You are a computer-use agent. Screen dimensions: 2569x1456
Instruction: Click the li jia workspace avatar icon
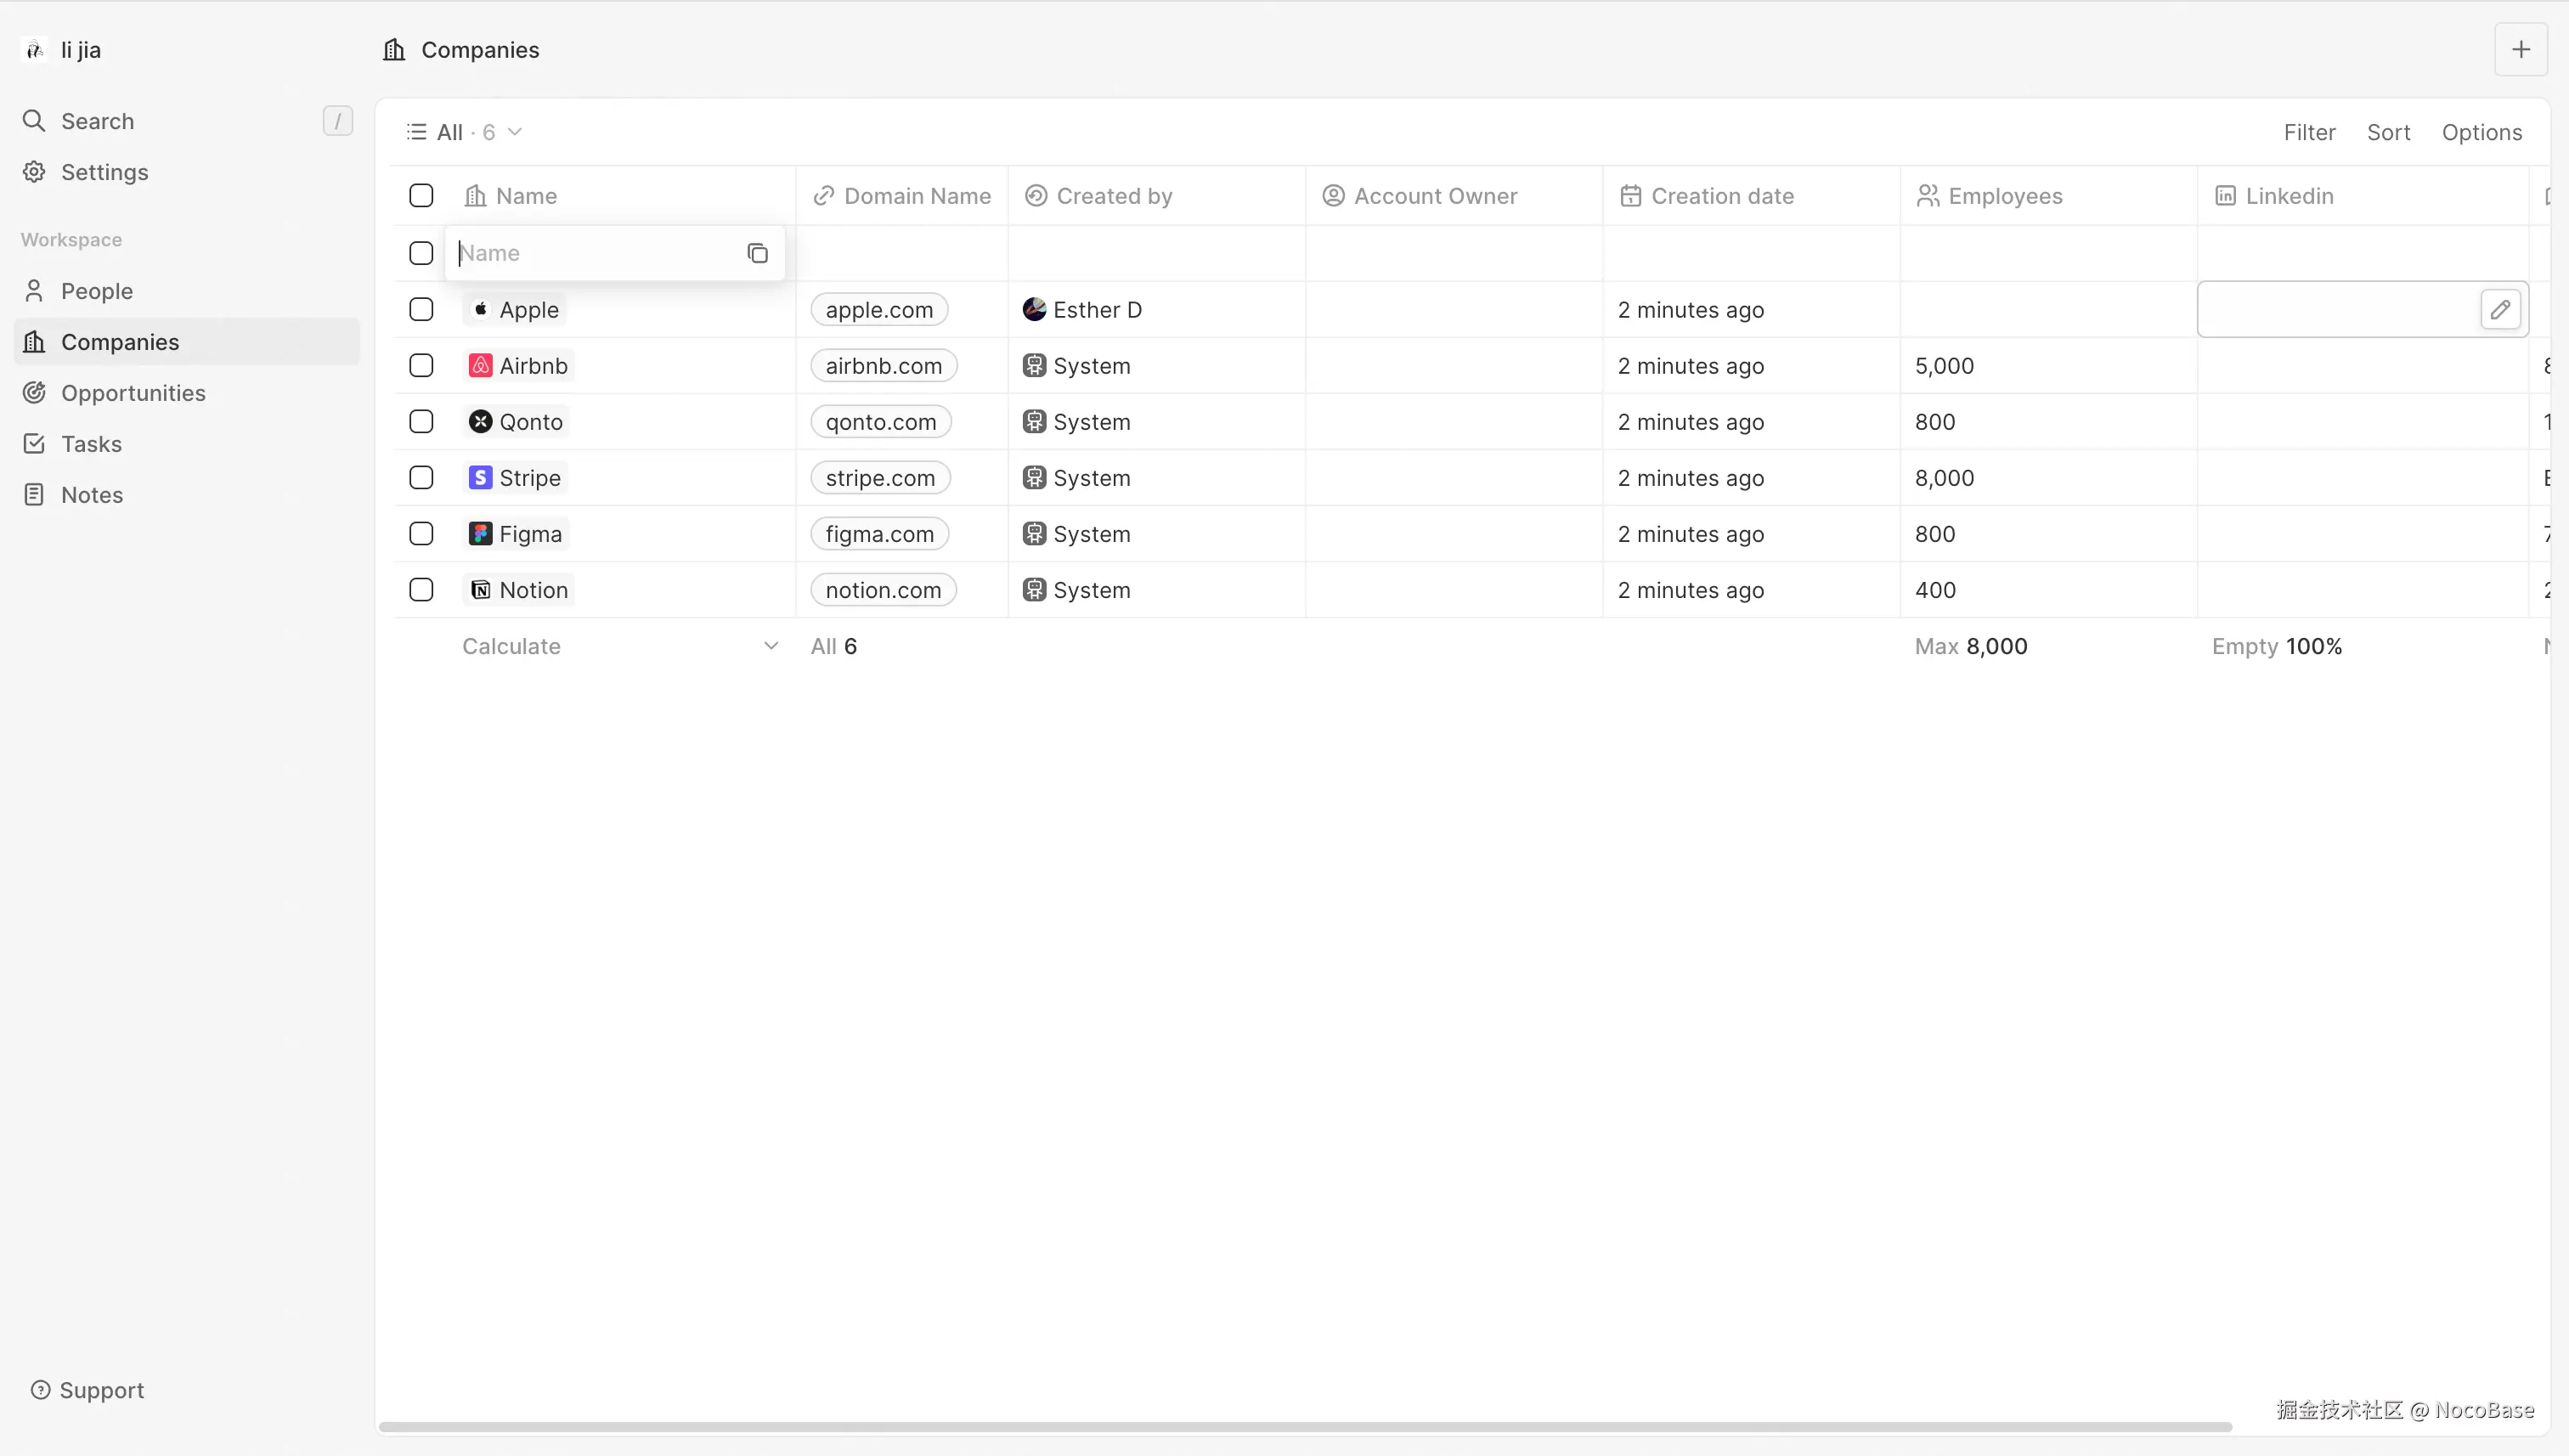[35, 50]
